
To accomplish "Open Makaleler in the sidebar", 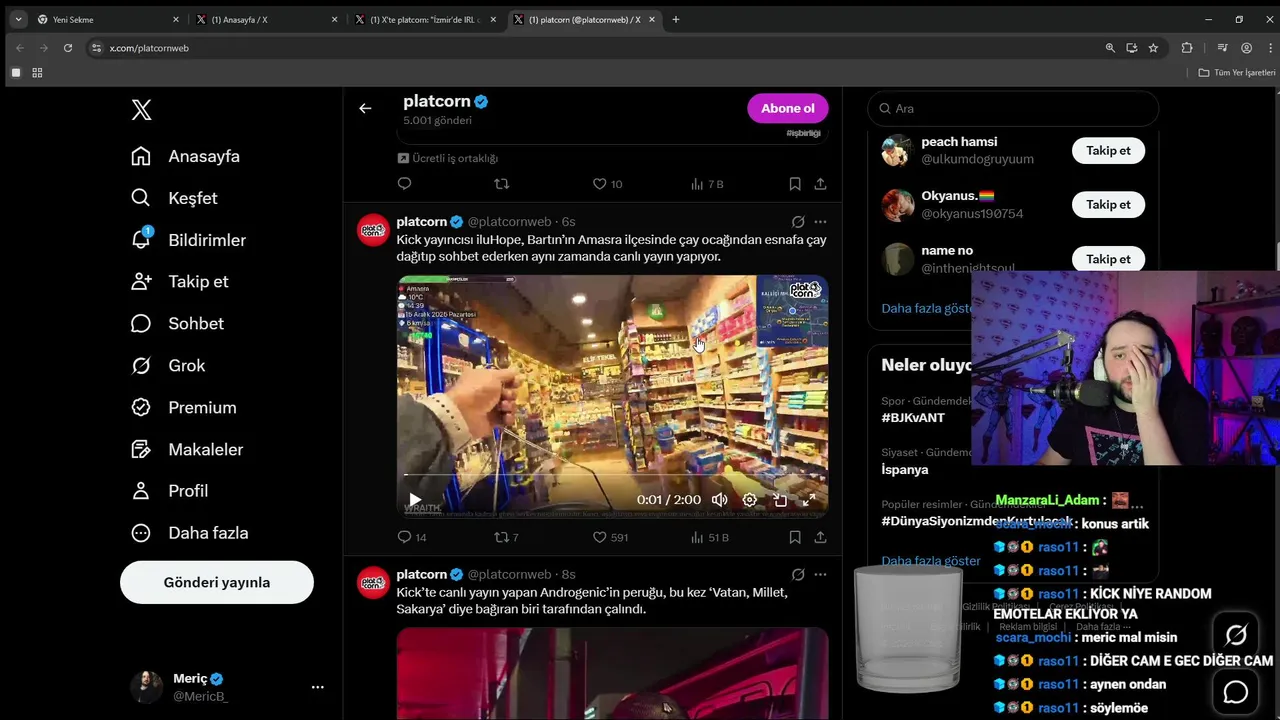I will [x=187, y=449].
